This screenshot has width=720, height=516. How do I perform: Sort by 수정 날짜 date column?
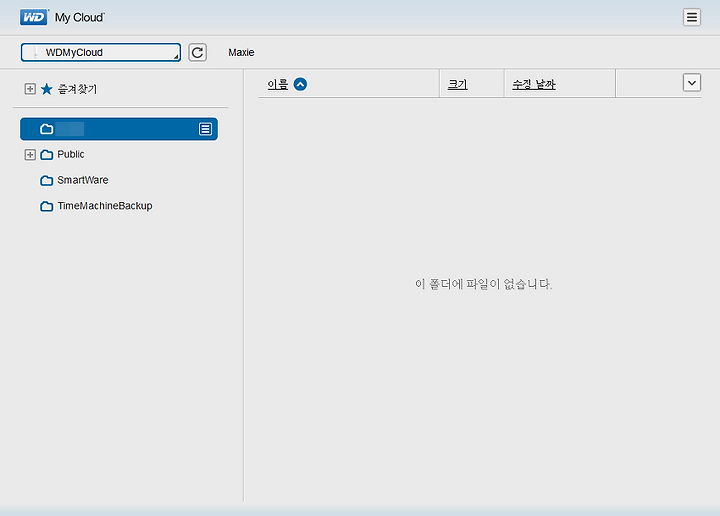coord(534,84)
